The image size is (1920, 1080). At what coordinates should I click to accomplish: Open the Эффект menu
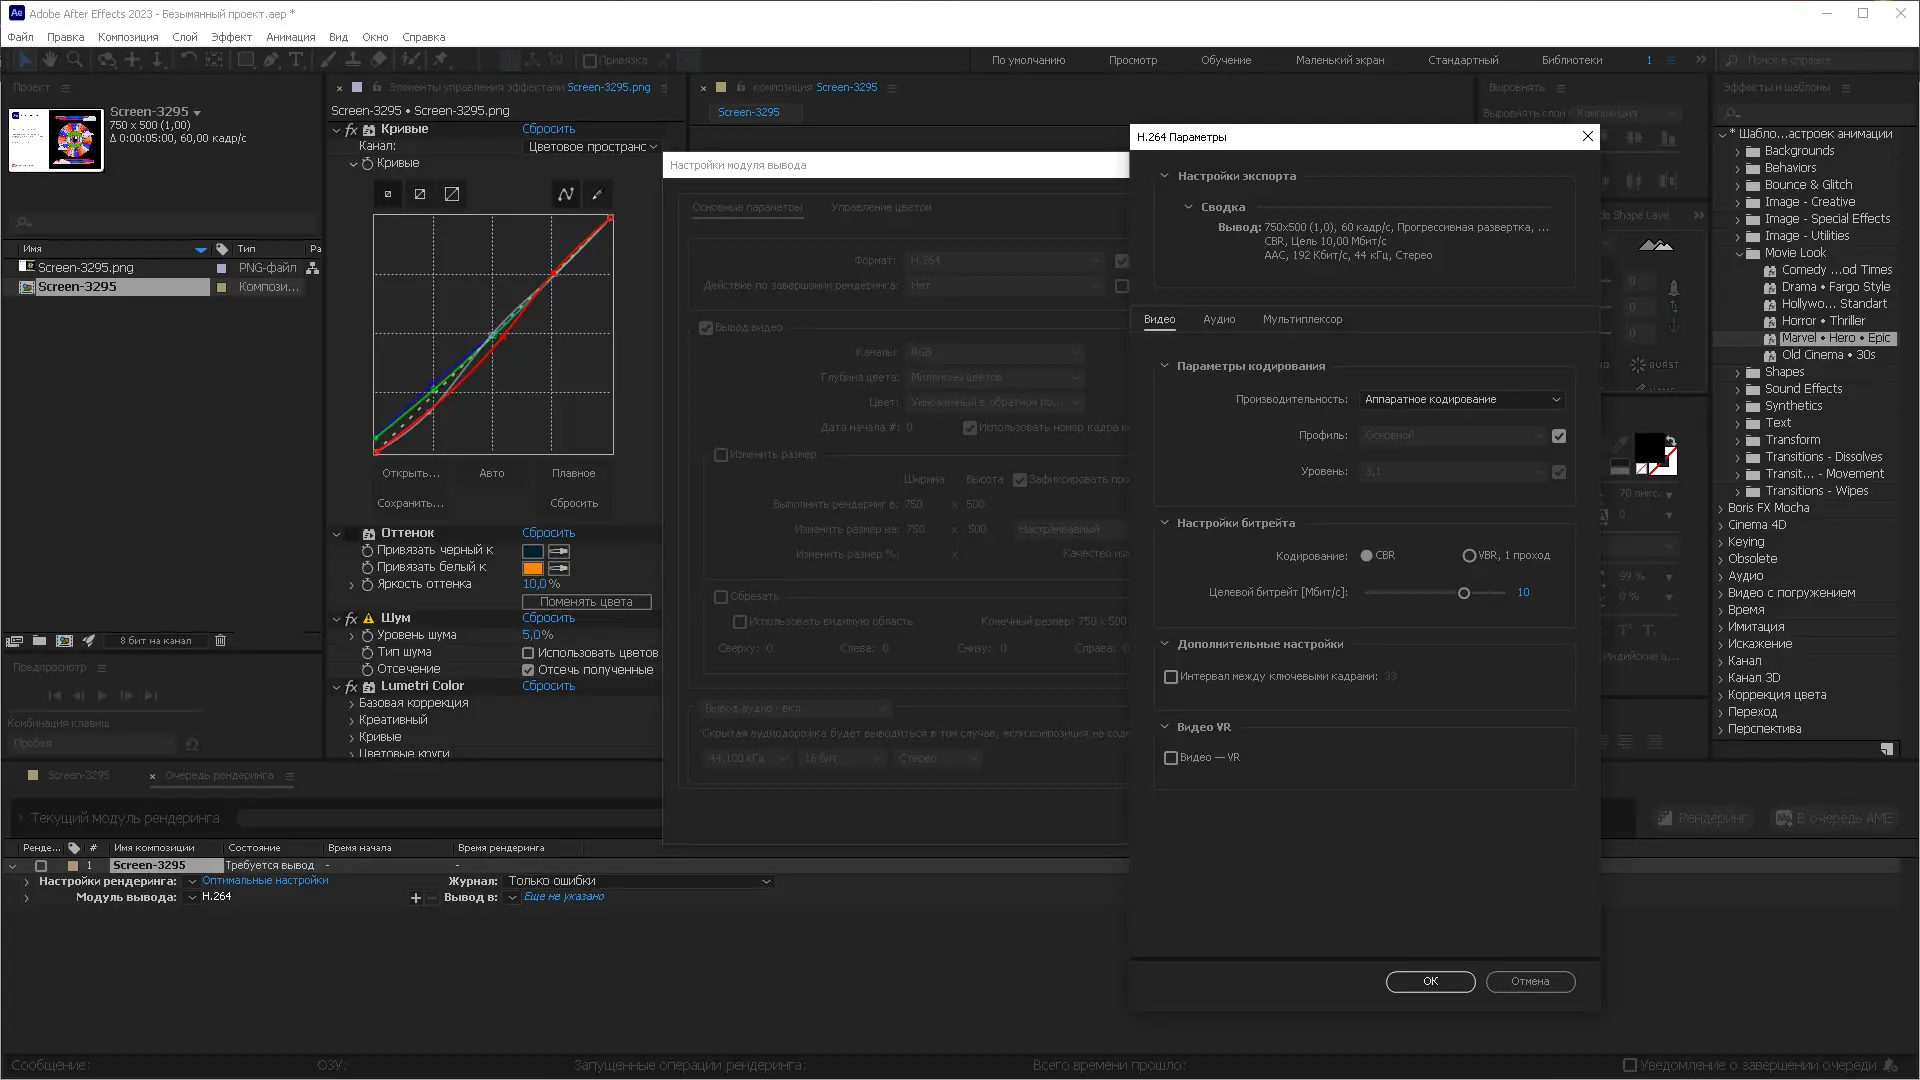pos(231,37)
